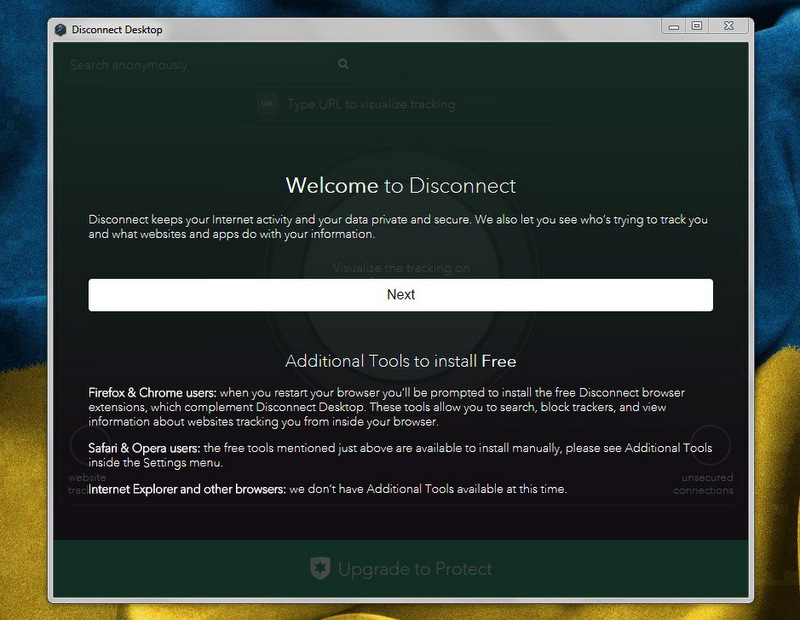Open Upgrade to Protect banner
800x620 pixels.
tap(401, 568)
